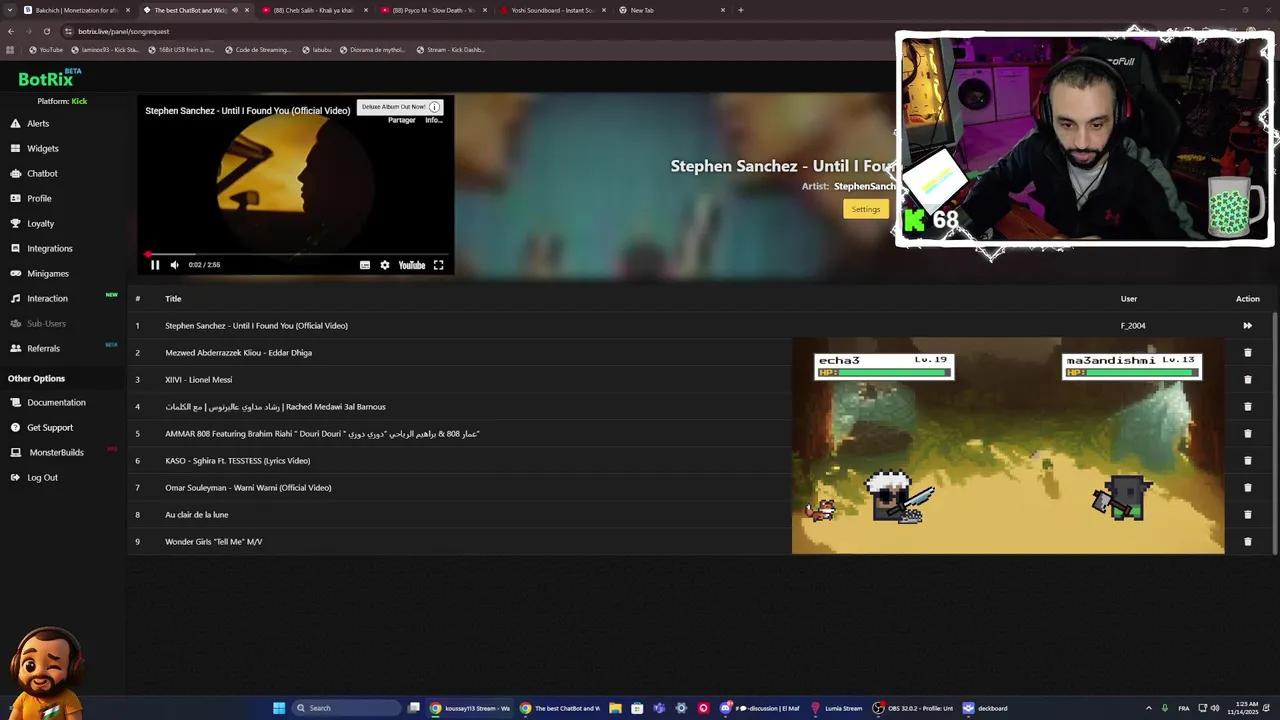Mute audio on The best ChatBot tab

pyautogui.click(x=235, y=10)
